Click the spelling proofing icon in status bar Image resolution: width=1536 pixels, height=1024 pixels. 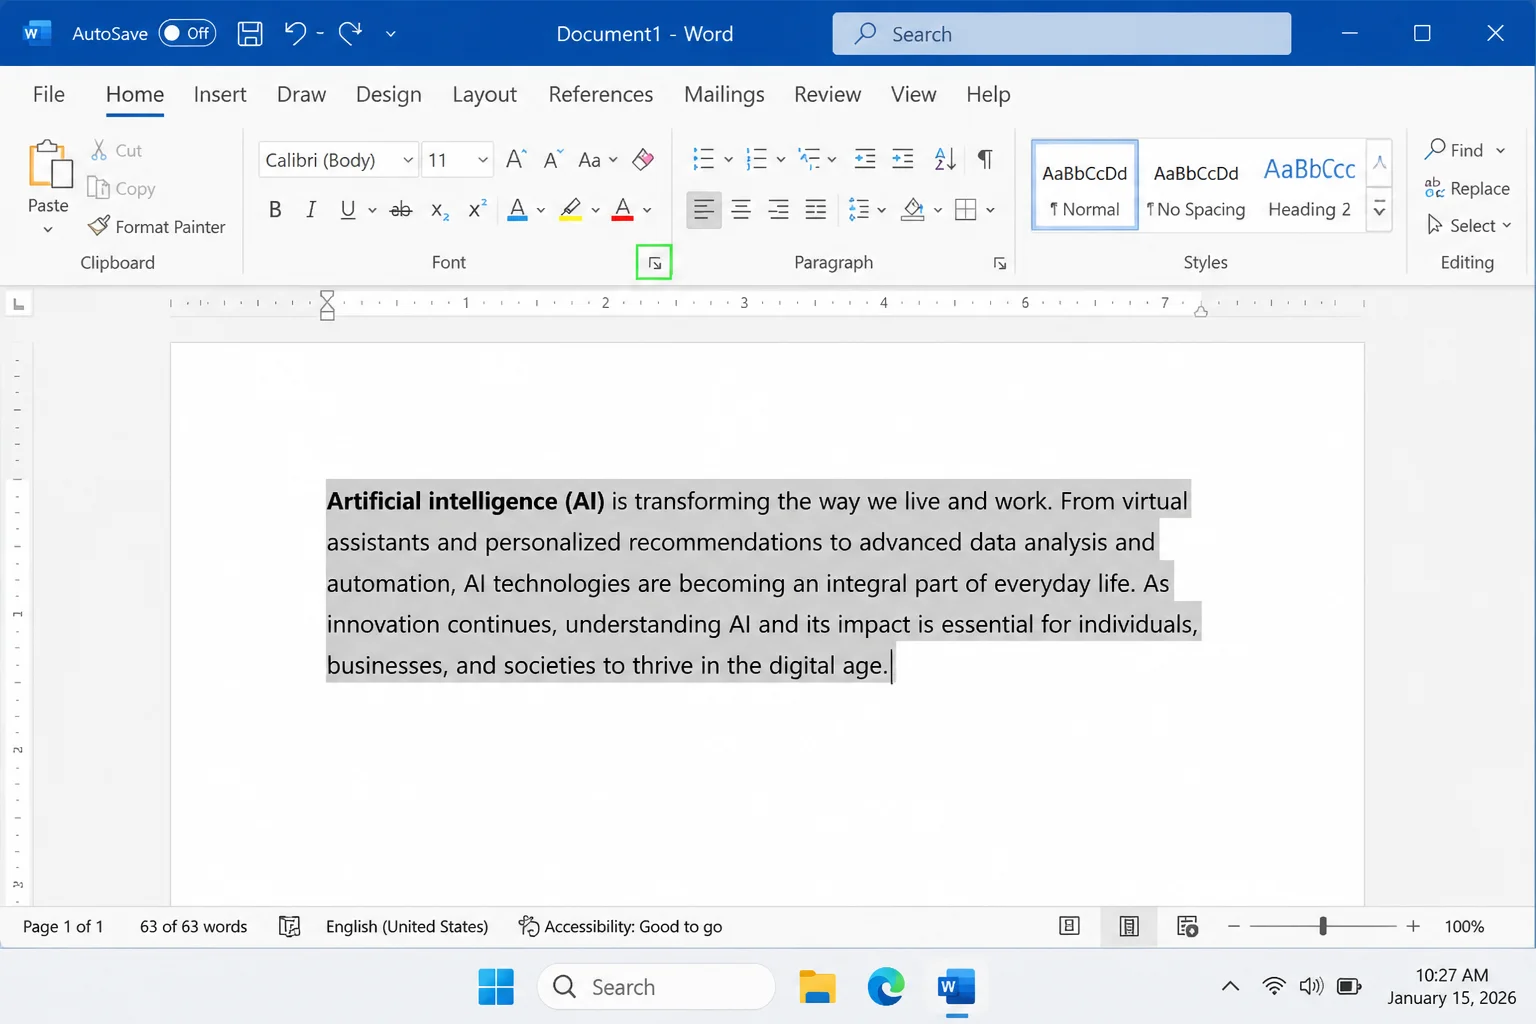pyautogui.click(x=289, y=926)
